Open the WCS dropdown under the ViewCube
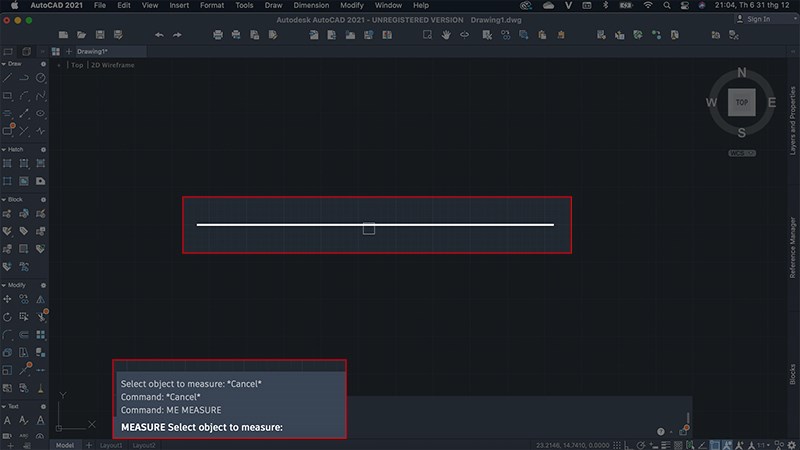 (741, 153)
